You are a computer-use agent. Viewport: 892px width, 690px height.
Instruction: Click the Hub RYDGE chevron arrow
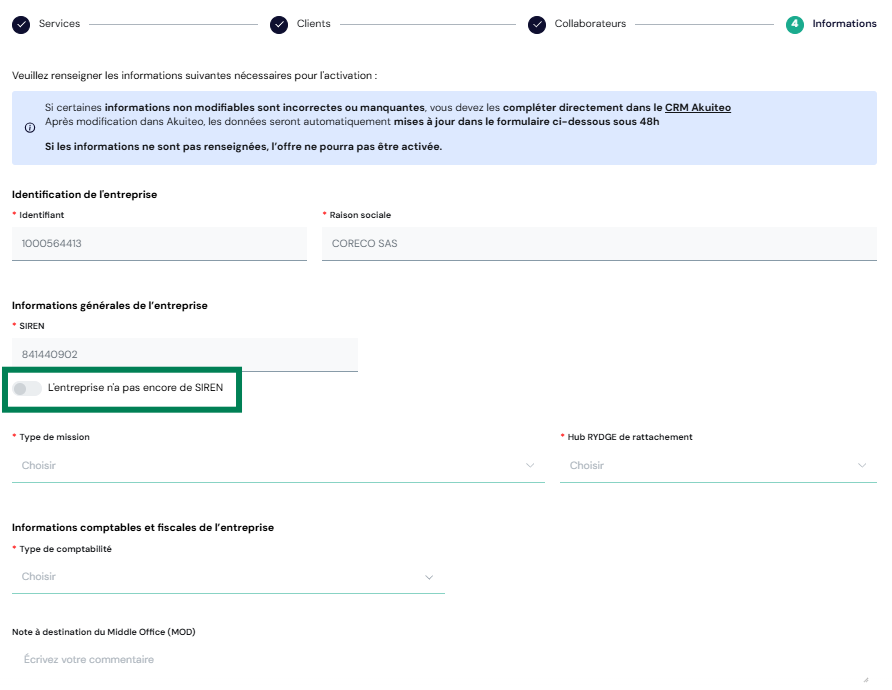[862, 465]
